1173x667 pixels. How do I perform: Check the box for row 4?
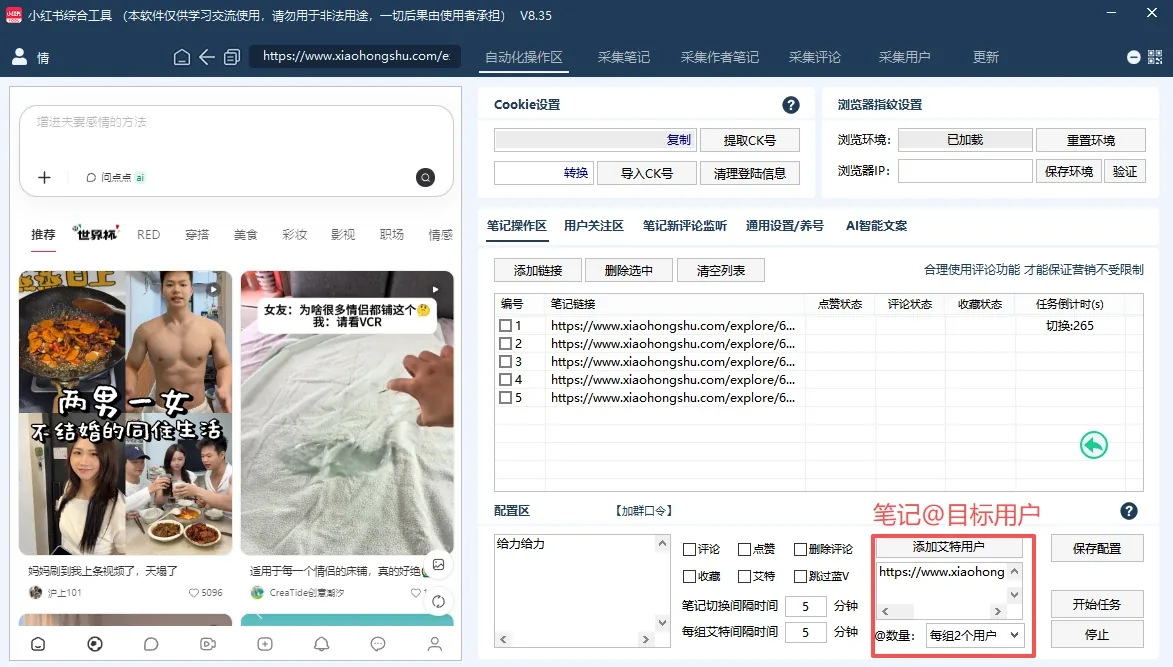click(505, 380)
